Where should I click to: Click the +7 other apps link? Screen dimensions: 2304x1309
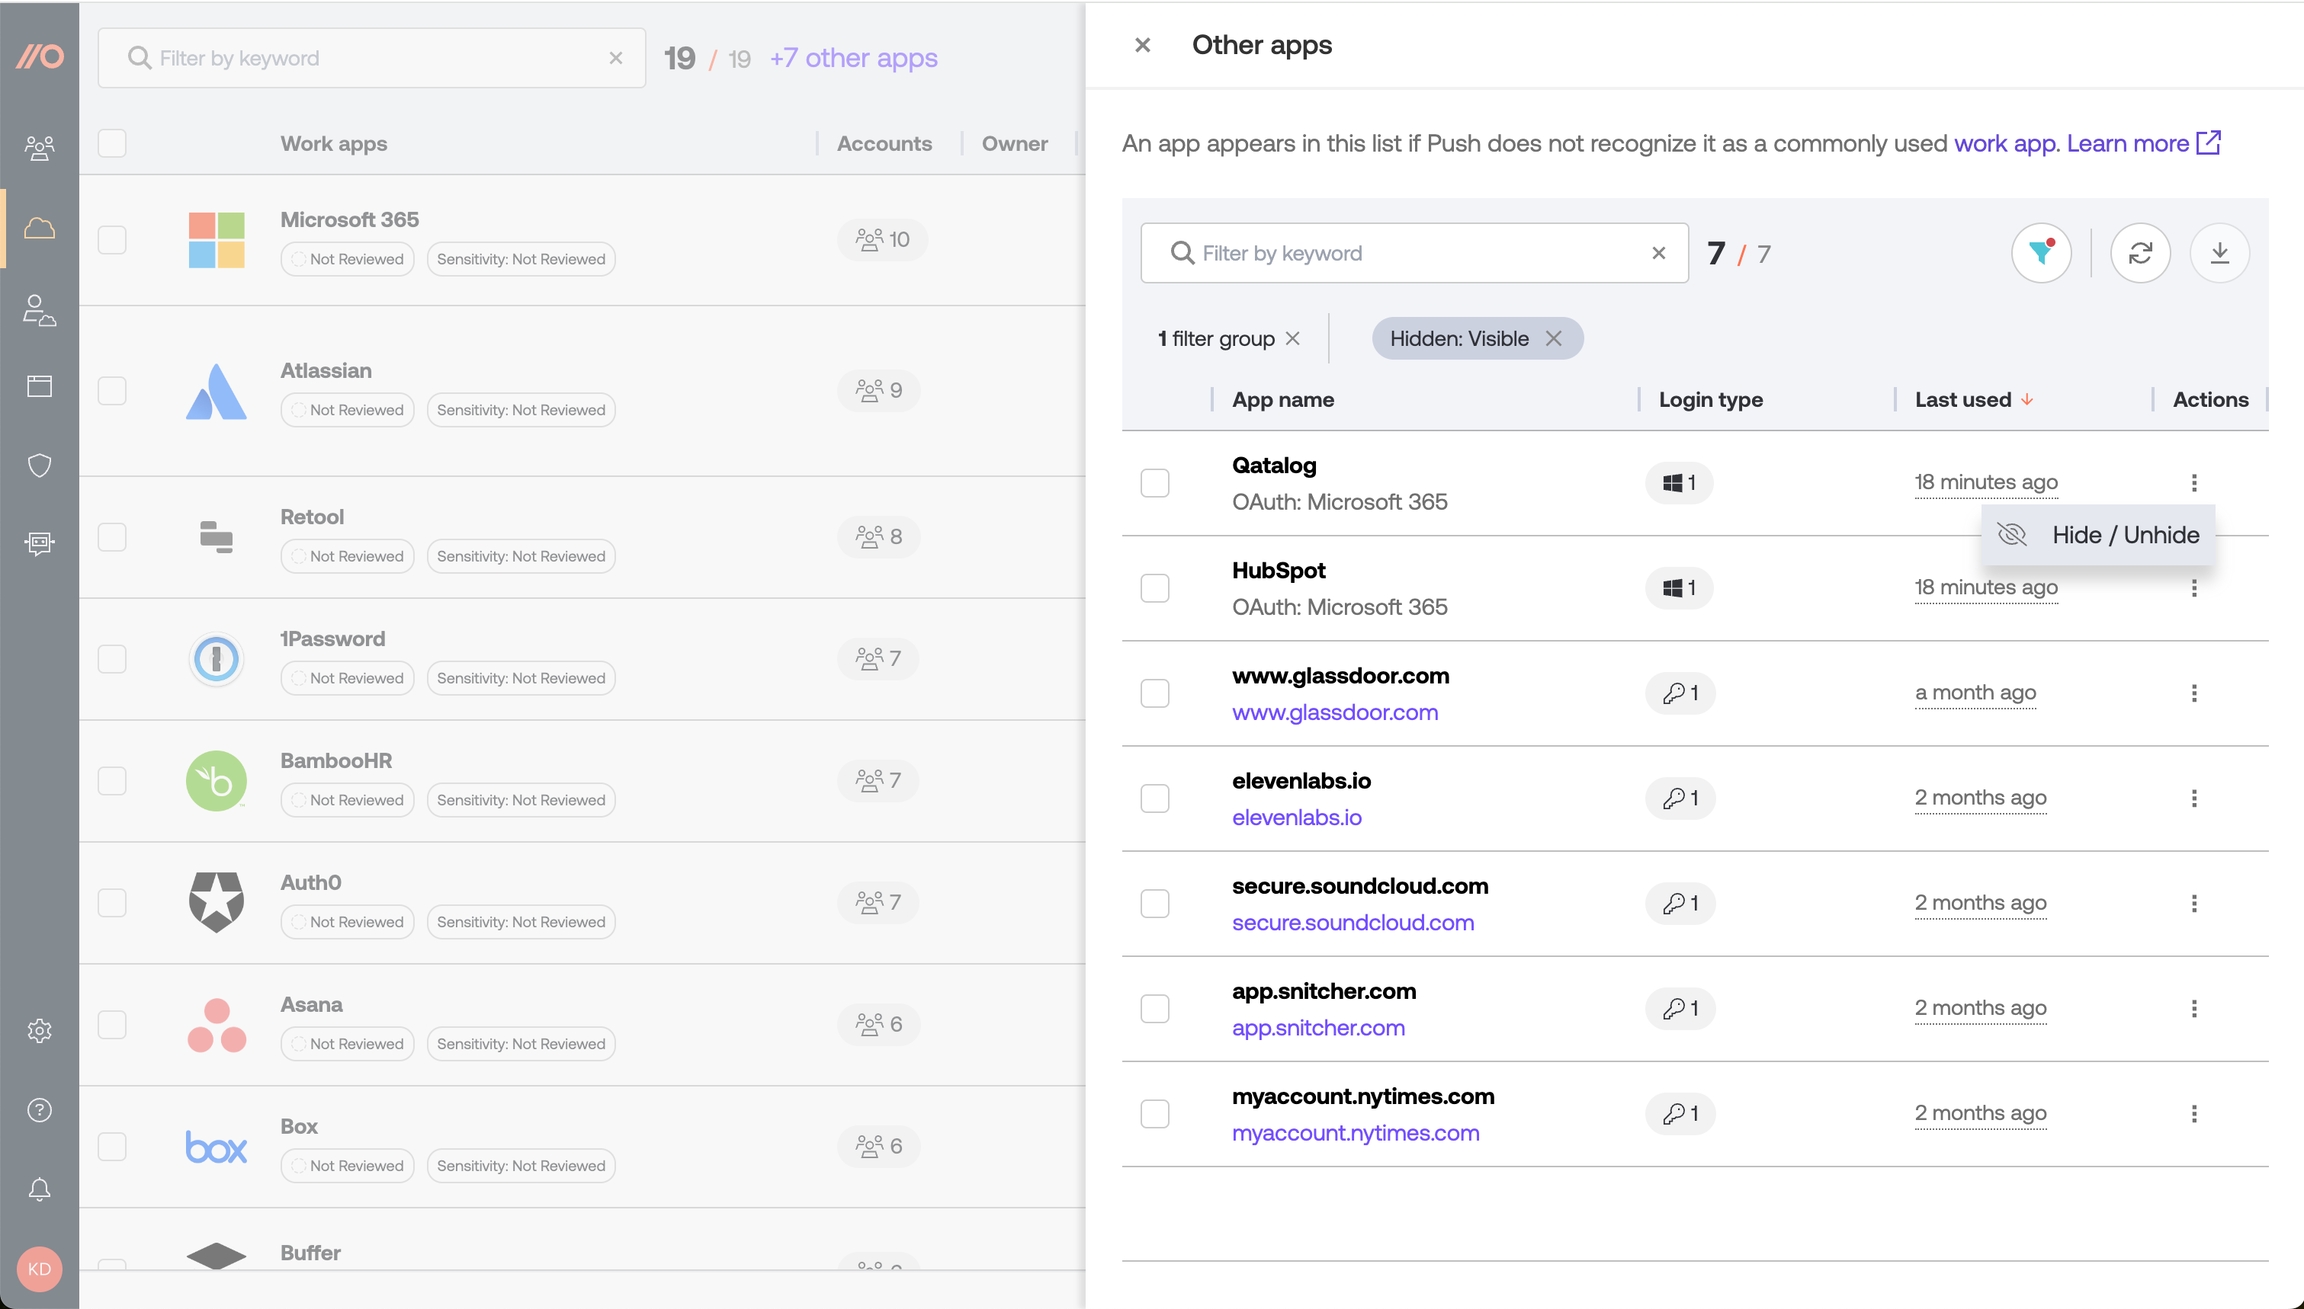coord(853,58)
